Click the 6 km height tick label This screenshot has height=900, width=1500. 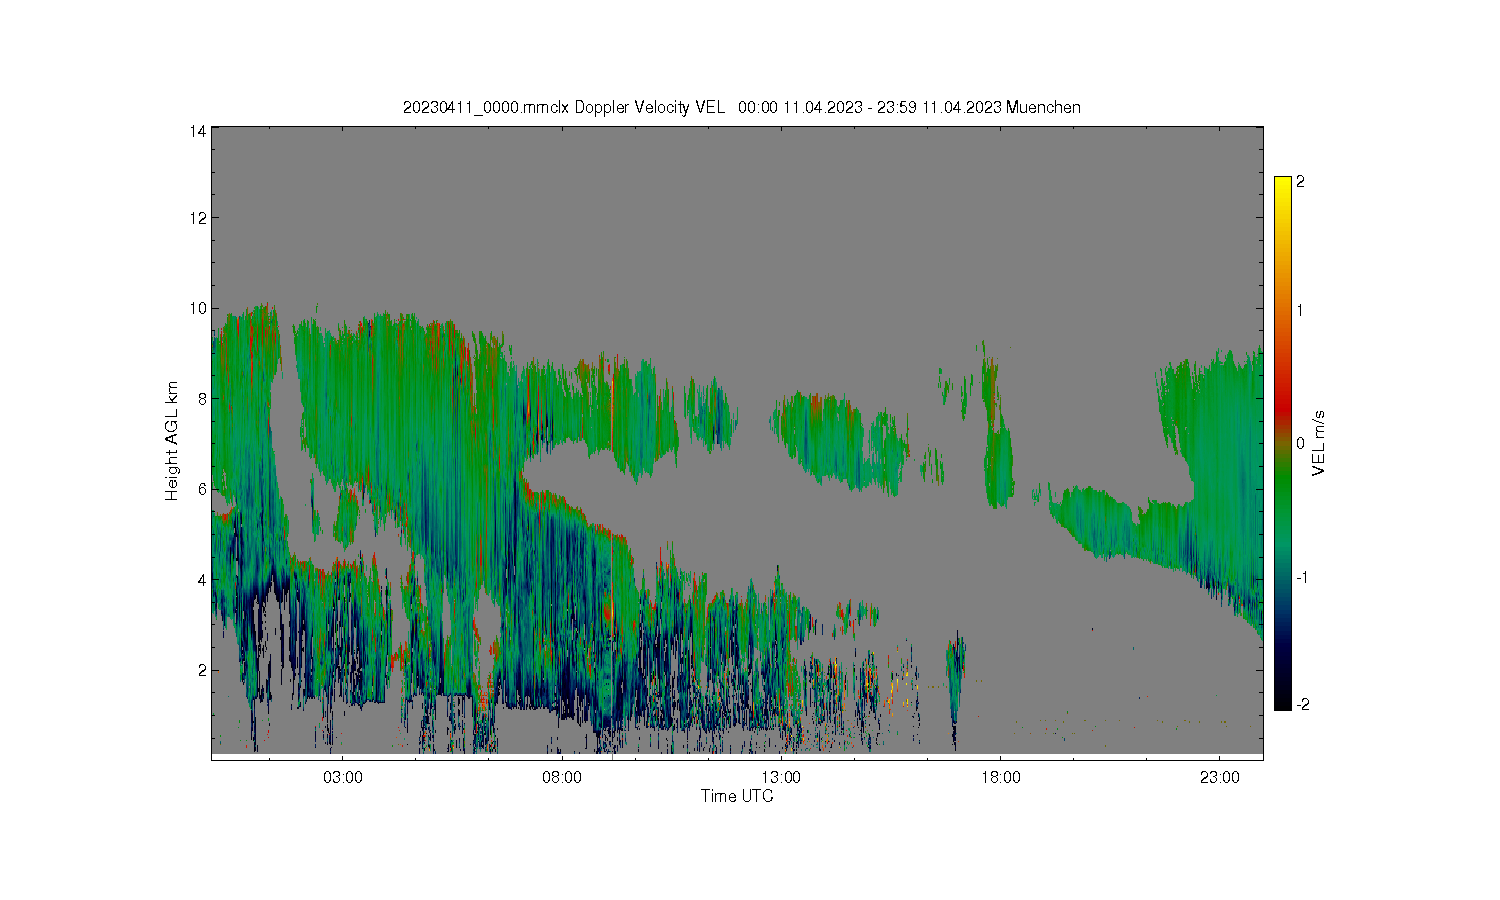pyautogui.click(x=202, y=489)
